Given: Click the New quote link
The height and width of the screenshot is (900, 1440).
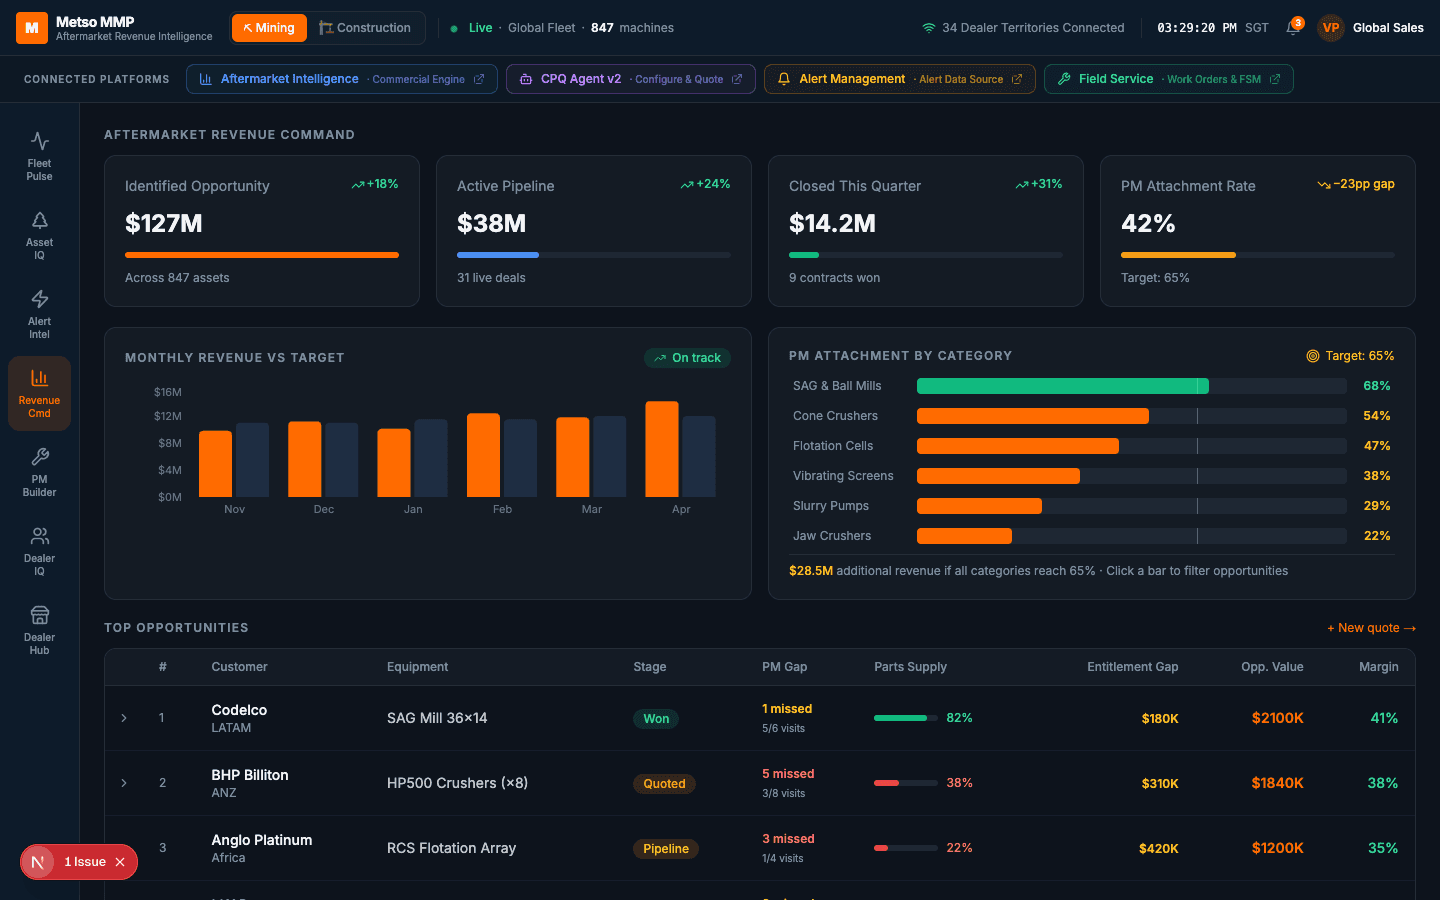Looking at the screenshot, I should pos(1371,628).
